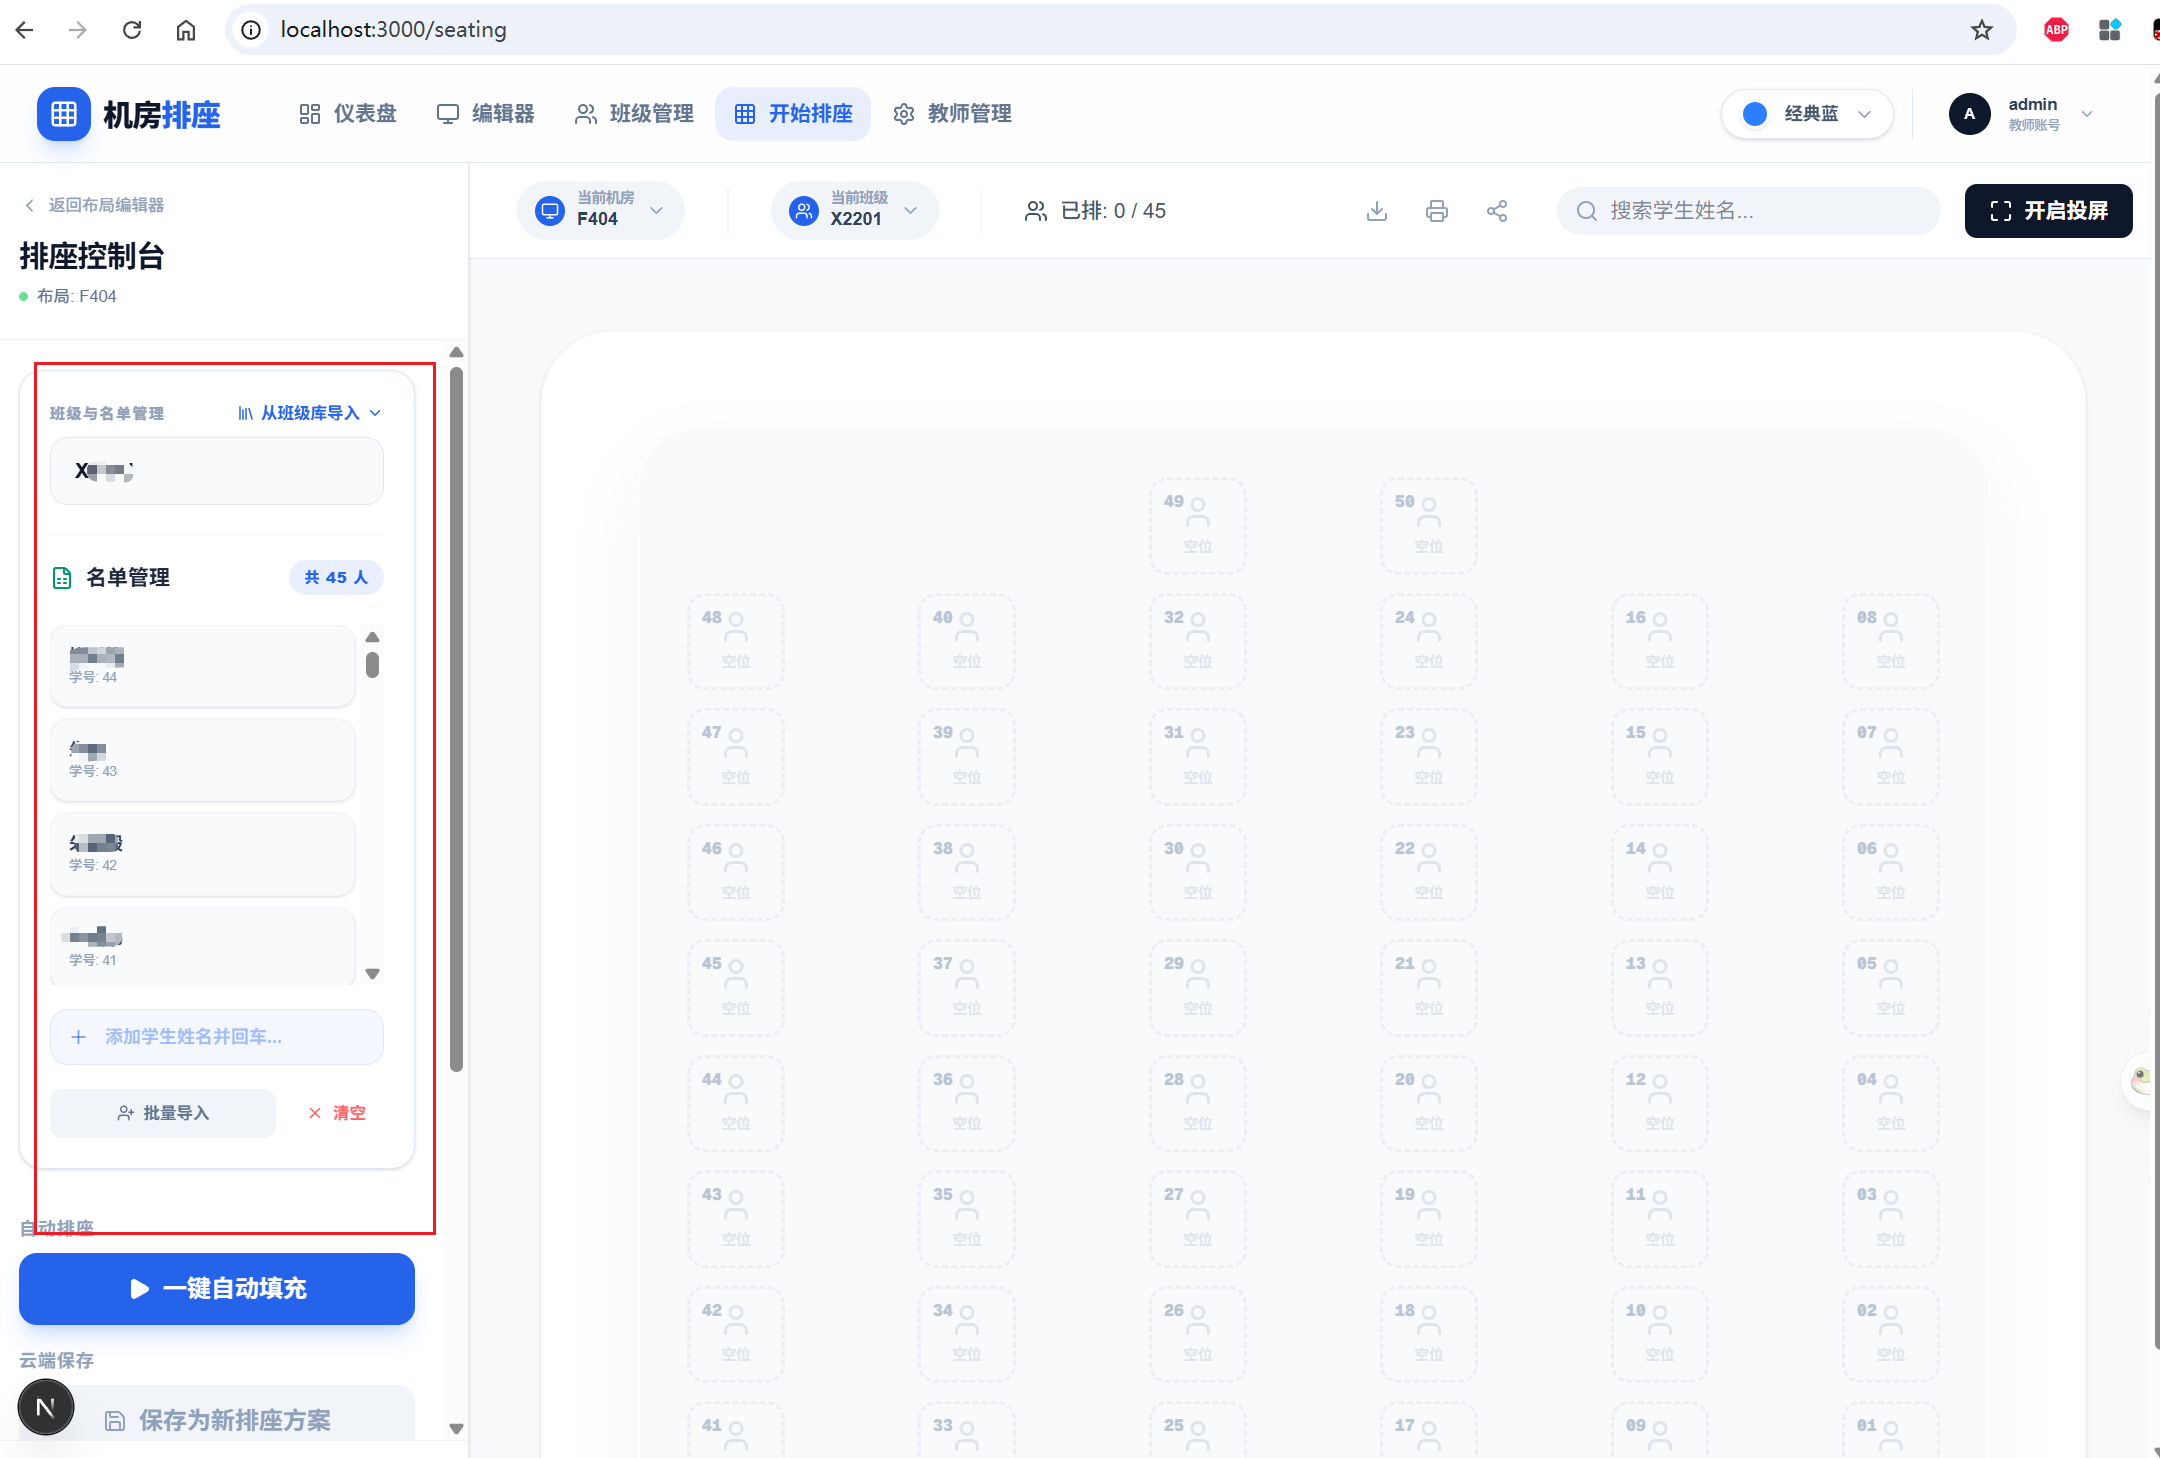Click the download seating icon
This screenshot has width=2160, height=1458.
[x=1377, y=211]
